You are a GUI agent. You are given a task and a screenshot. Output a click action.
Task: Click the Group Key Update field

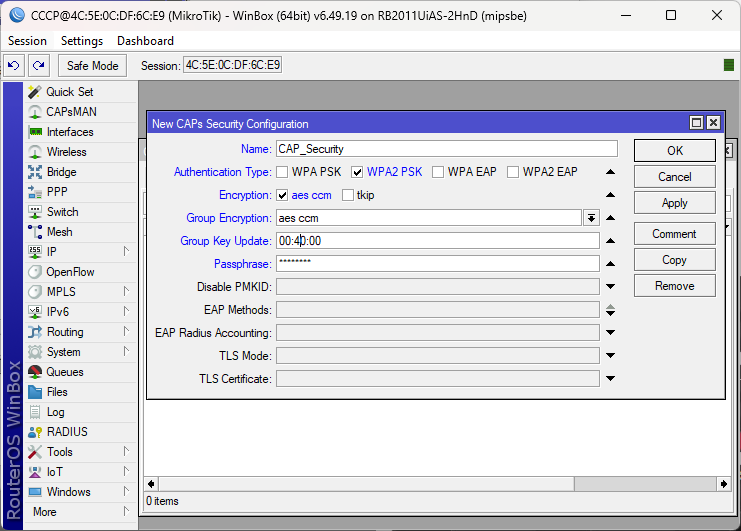(438, 241)
